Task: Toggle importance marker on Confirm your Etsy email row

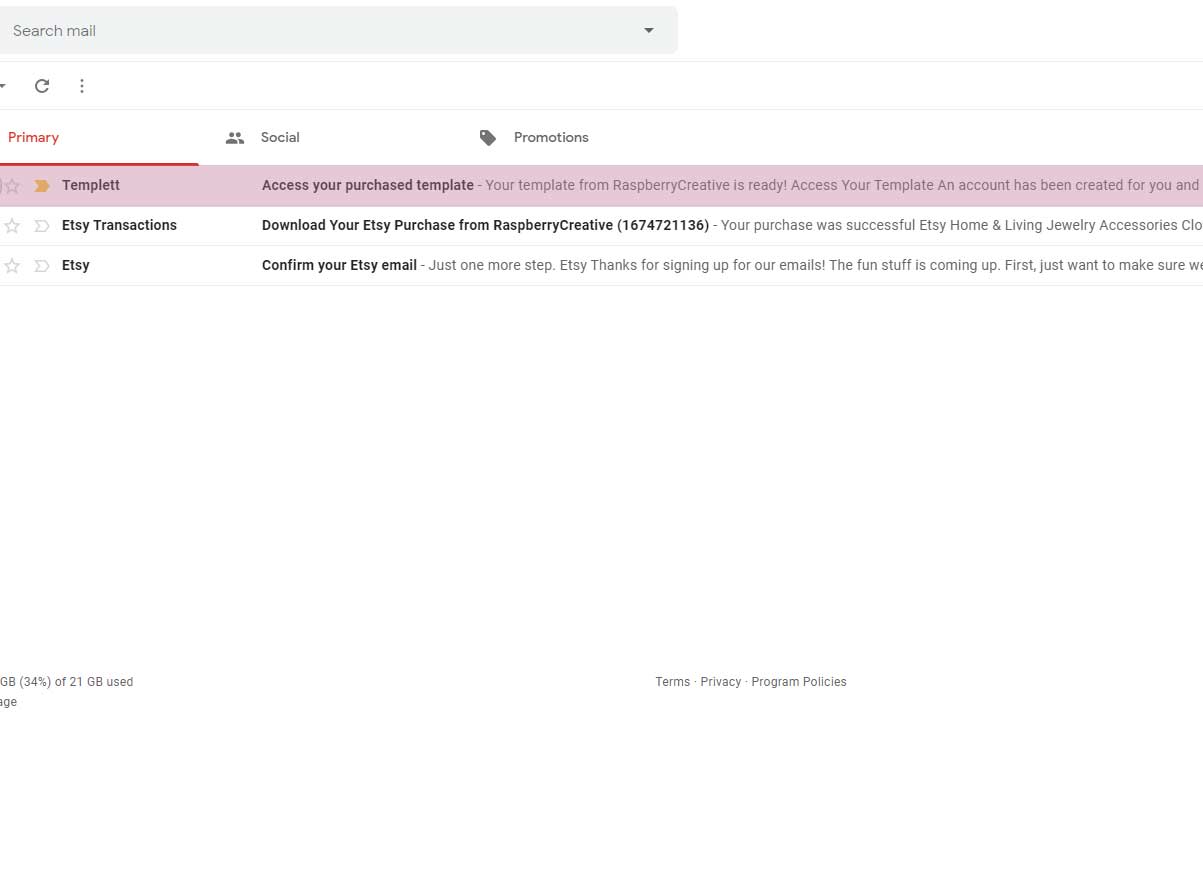Action: tap(42, 266)
